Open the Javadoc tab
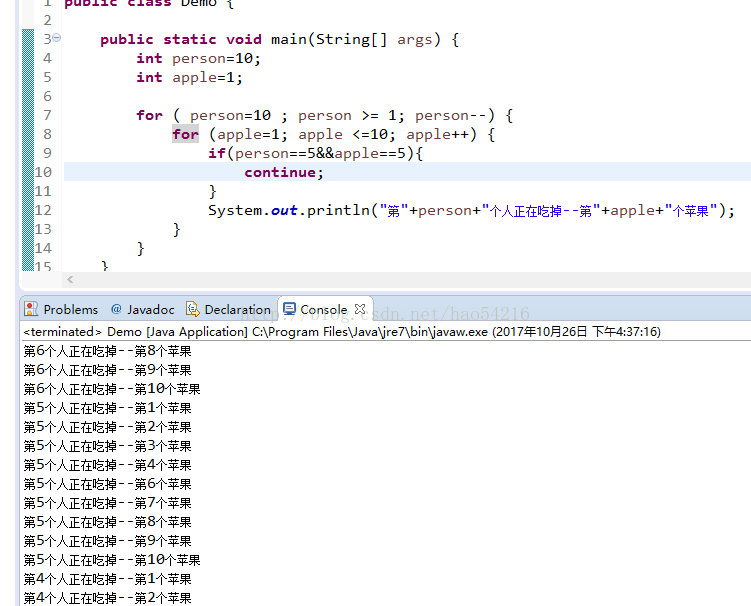Viewport: 751px width, 606px height. pos(143,309)
